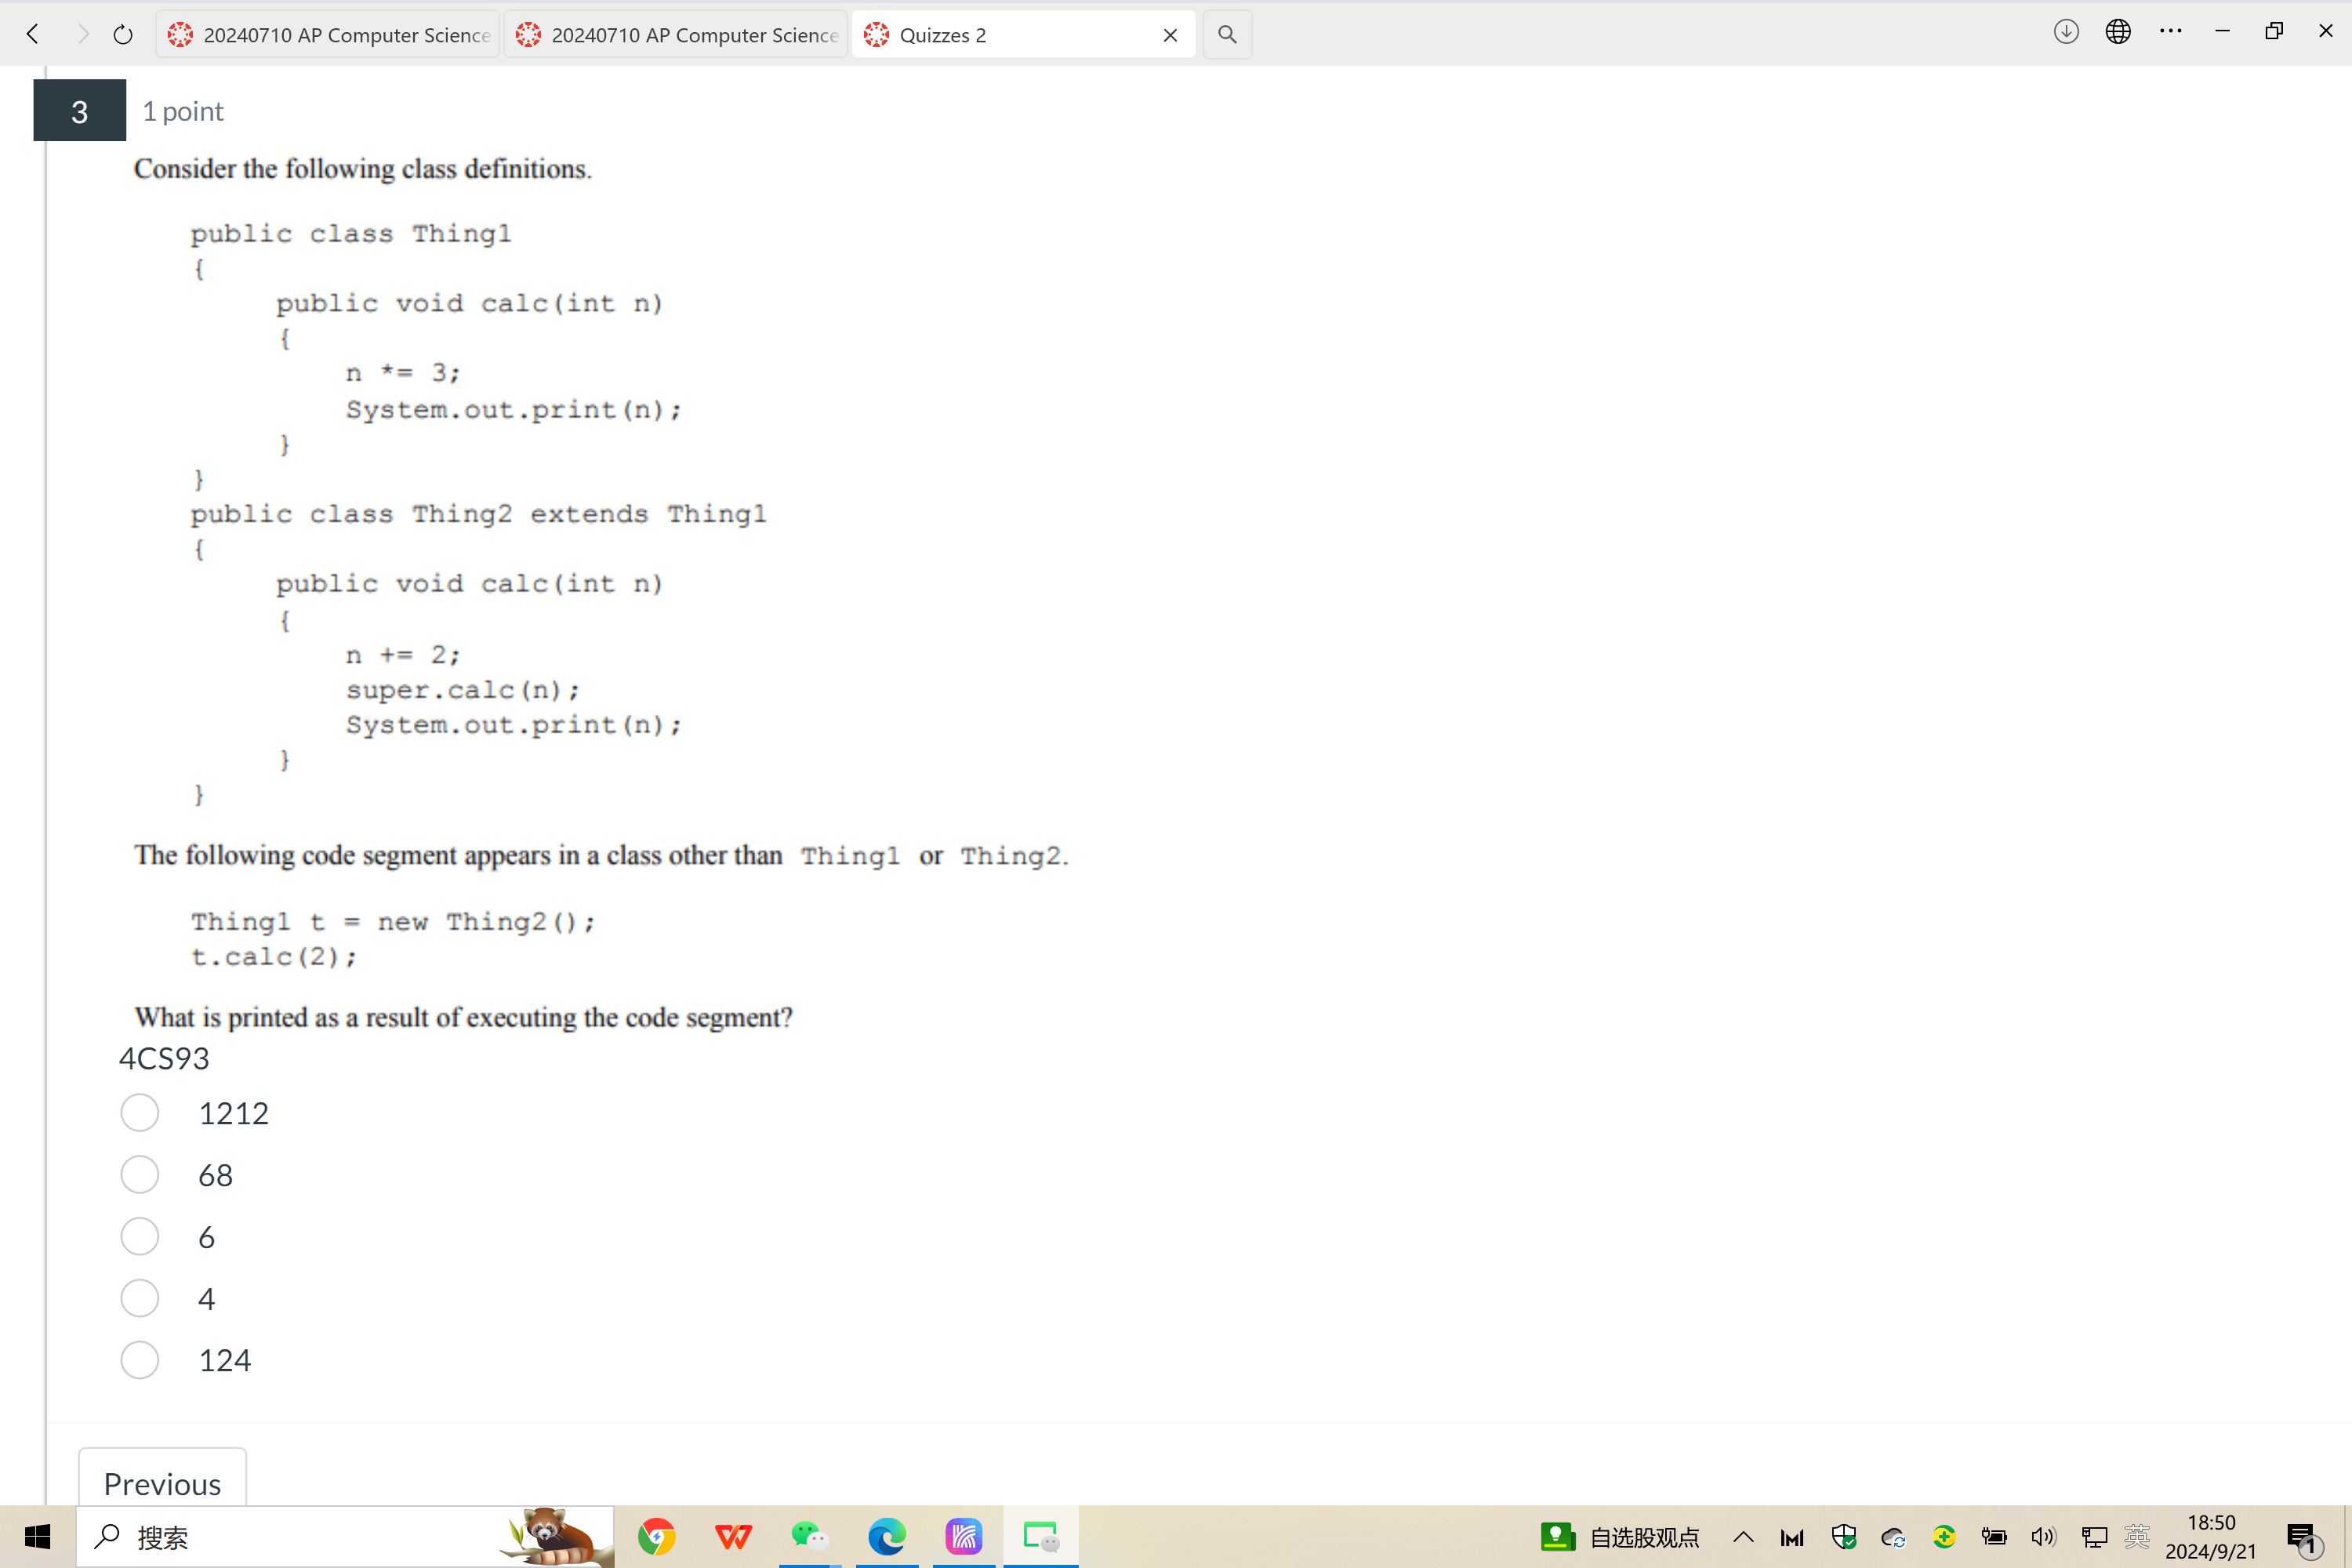
Task: Select radio button for answer 124
Action: coord(140,1359)
